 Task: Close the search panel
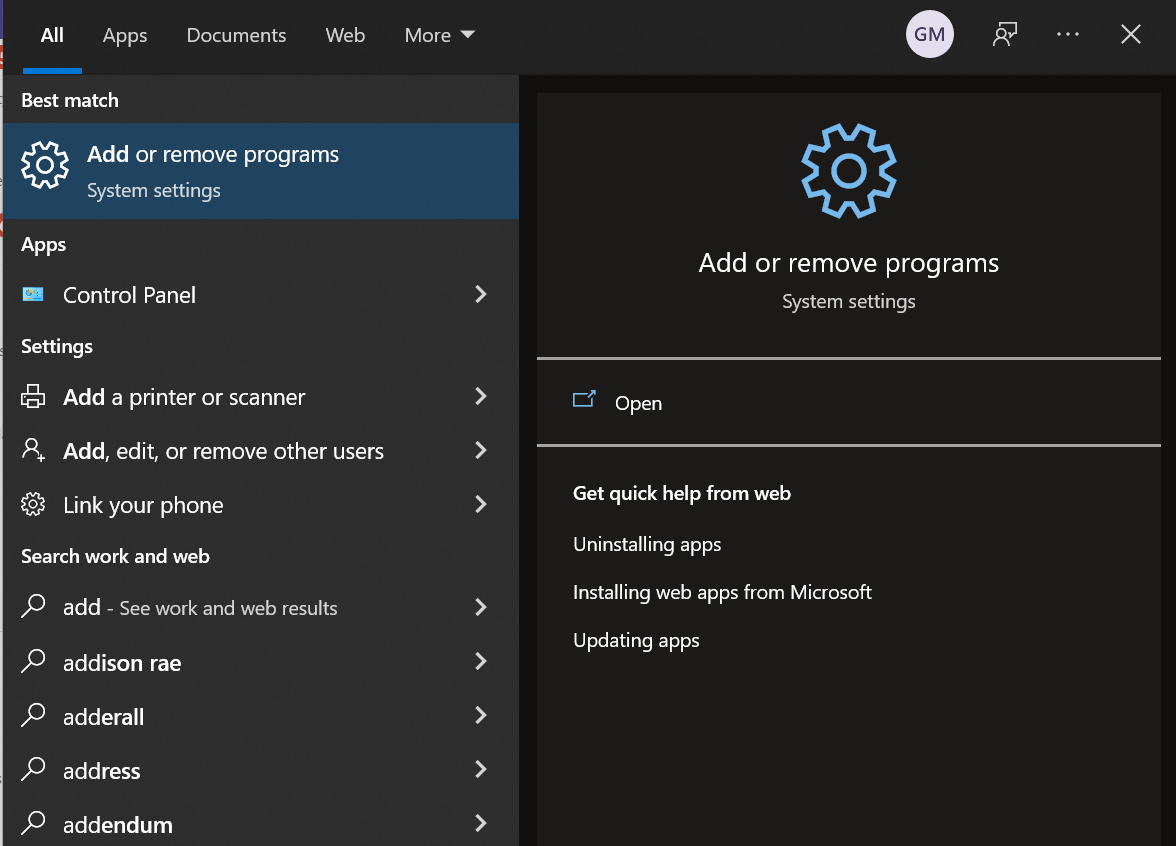point(1130,34)
